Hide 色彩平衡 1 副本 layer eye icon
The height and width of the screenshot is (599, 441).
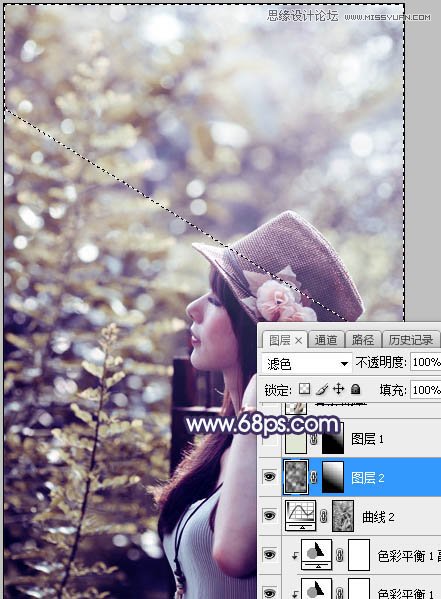[x=269, y=554]
